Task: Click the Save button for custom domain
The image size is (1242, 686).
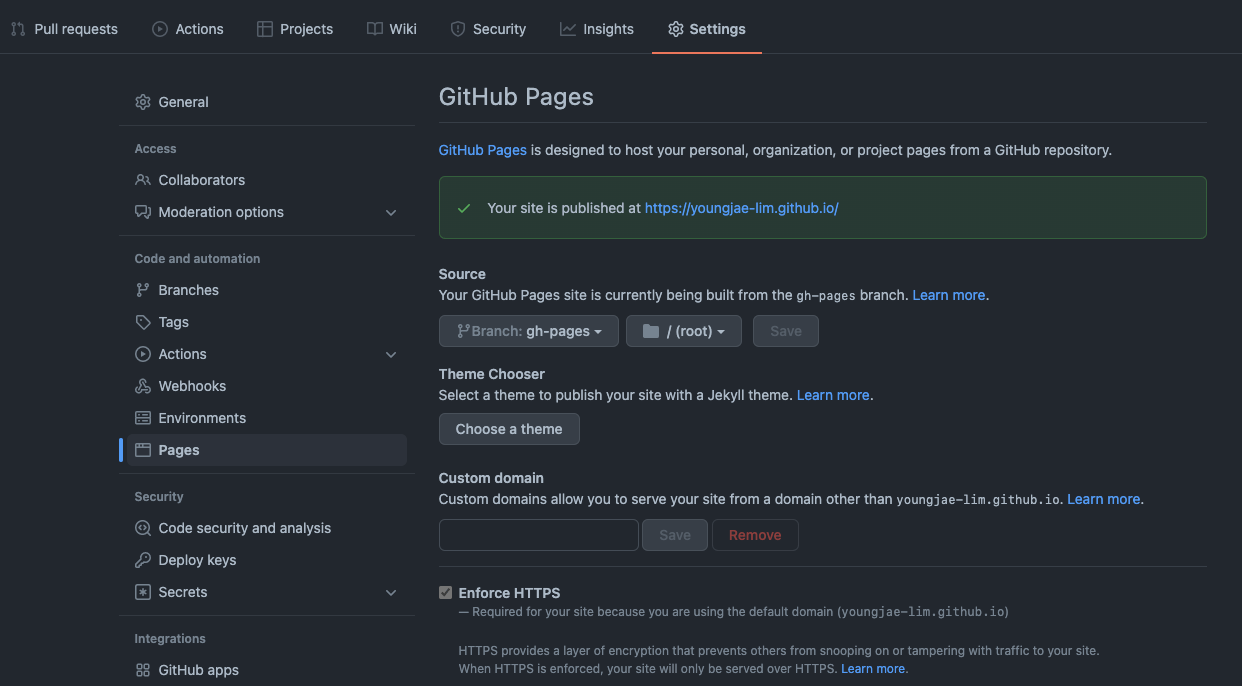Action: click(x=675, y=535)
